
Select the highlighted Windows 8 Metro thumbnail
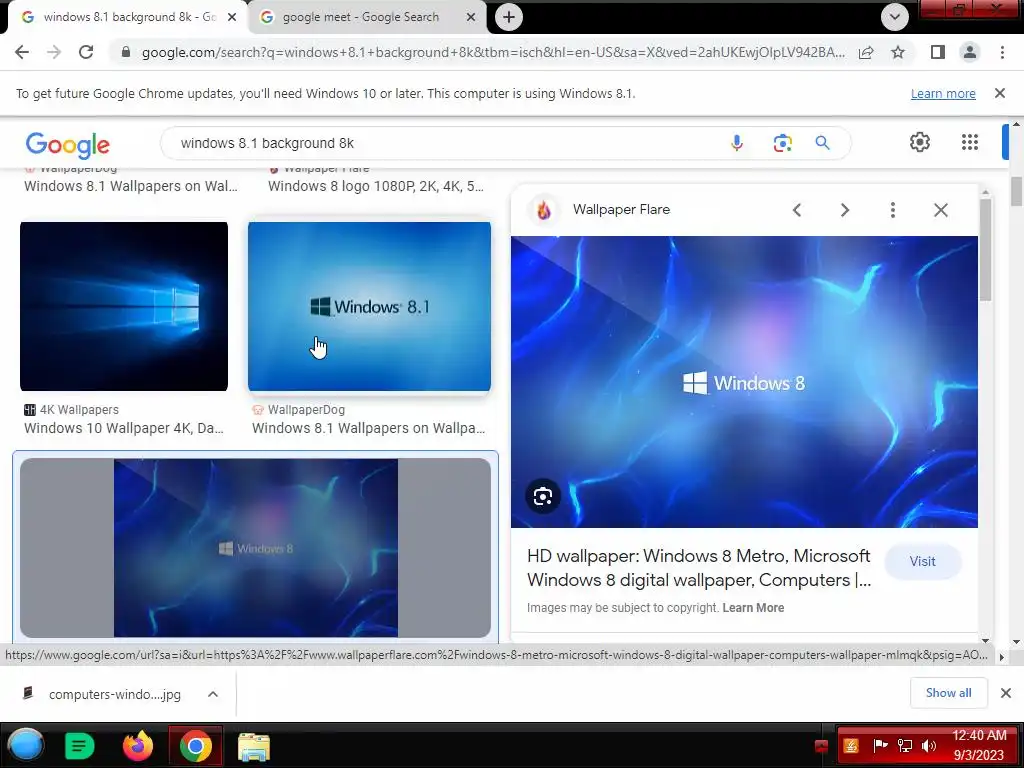(x=255, y=547)
